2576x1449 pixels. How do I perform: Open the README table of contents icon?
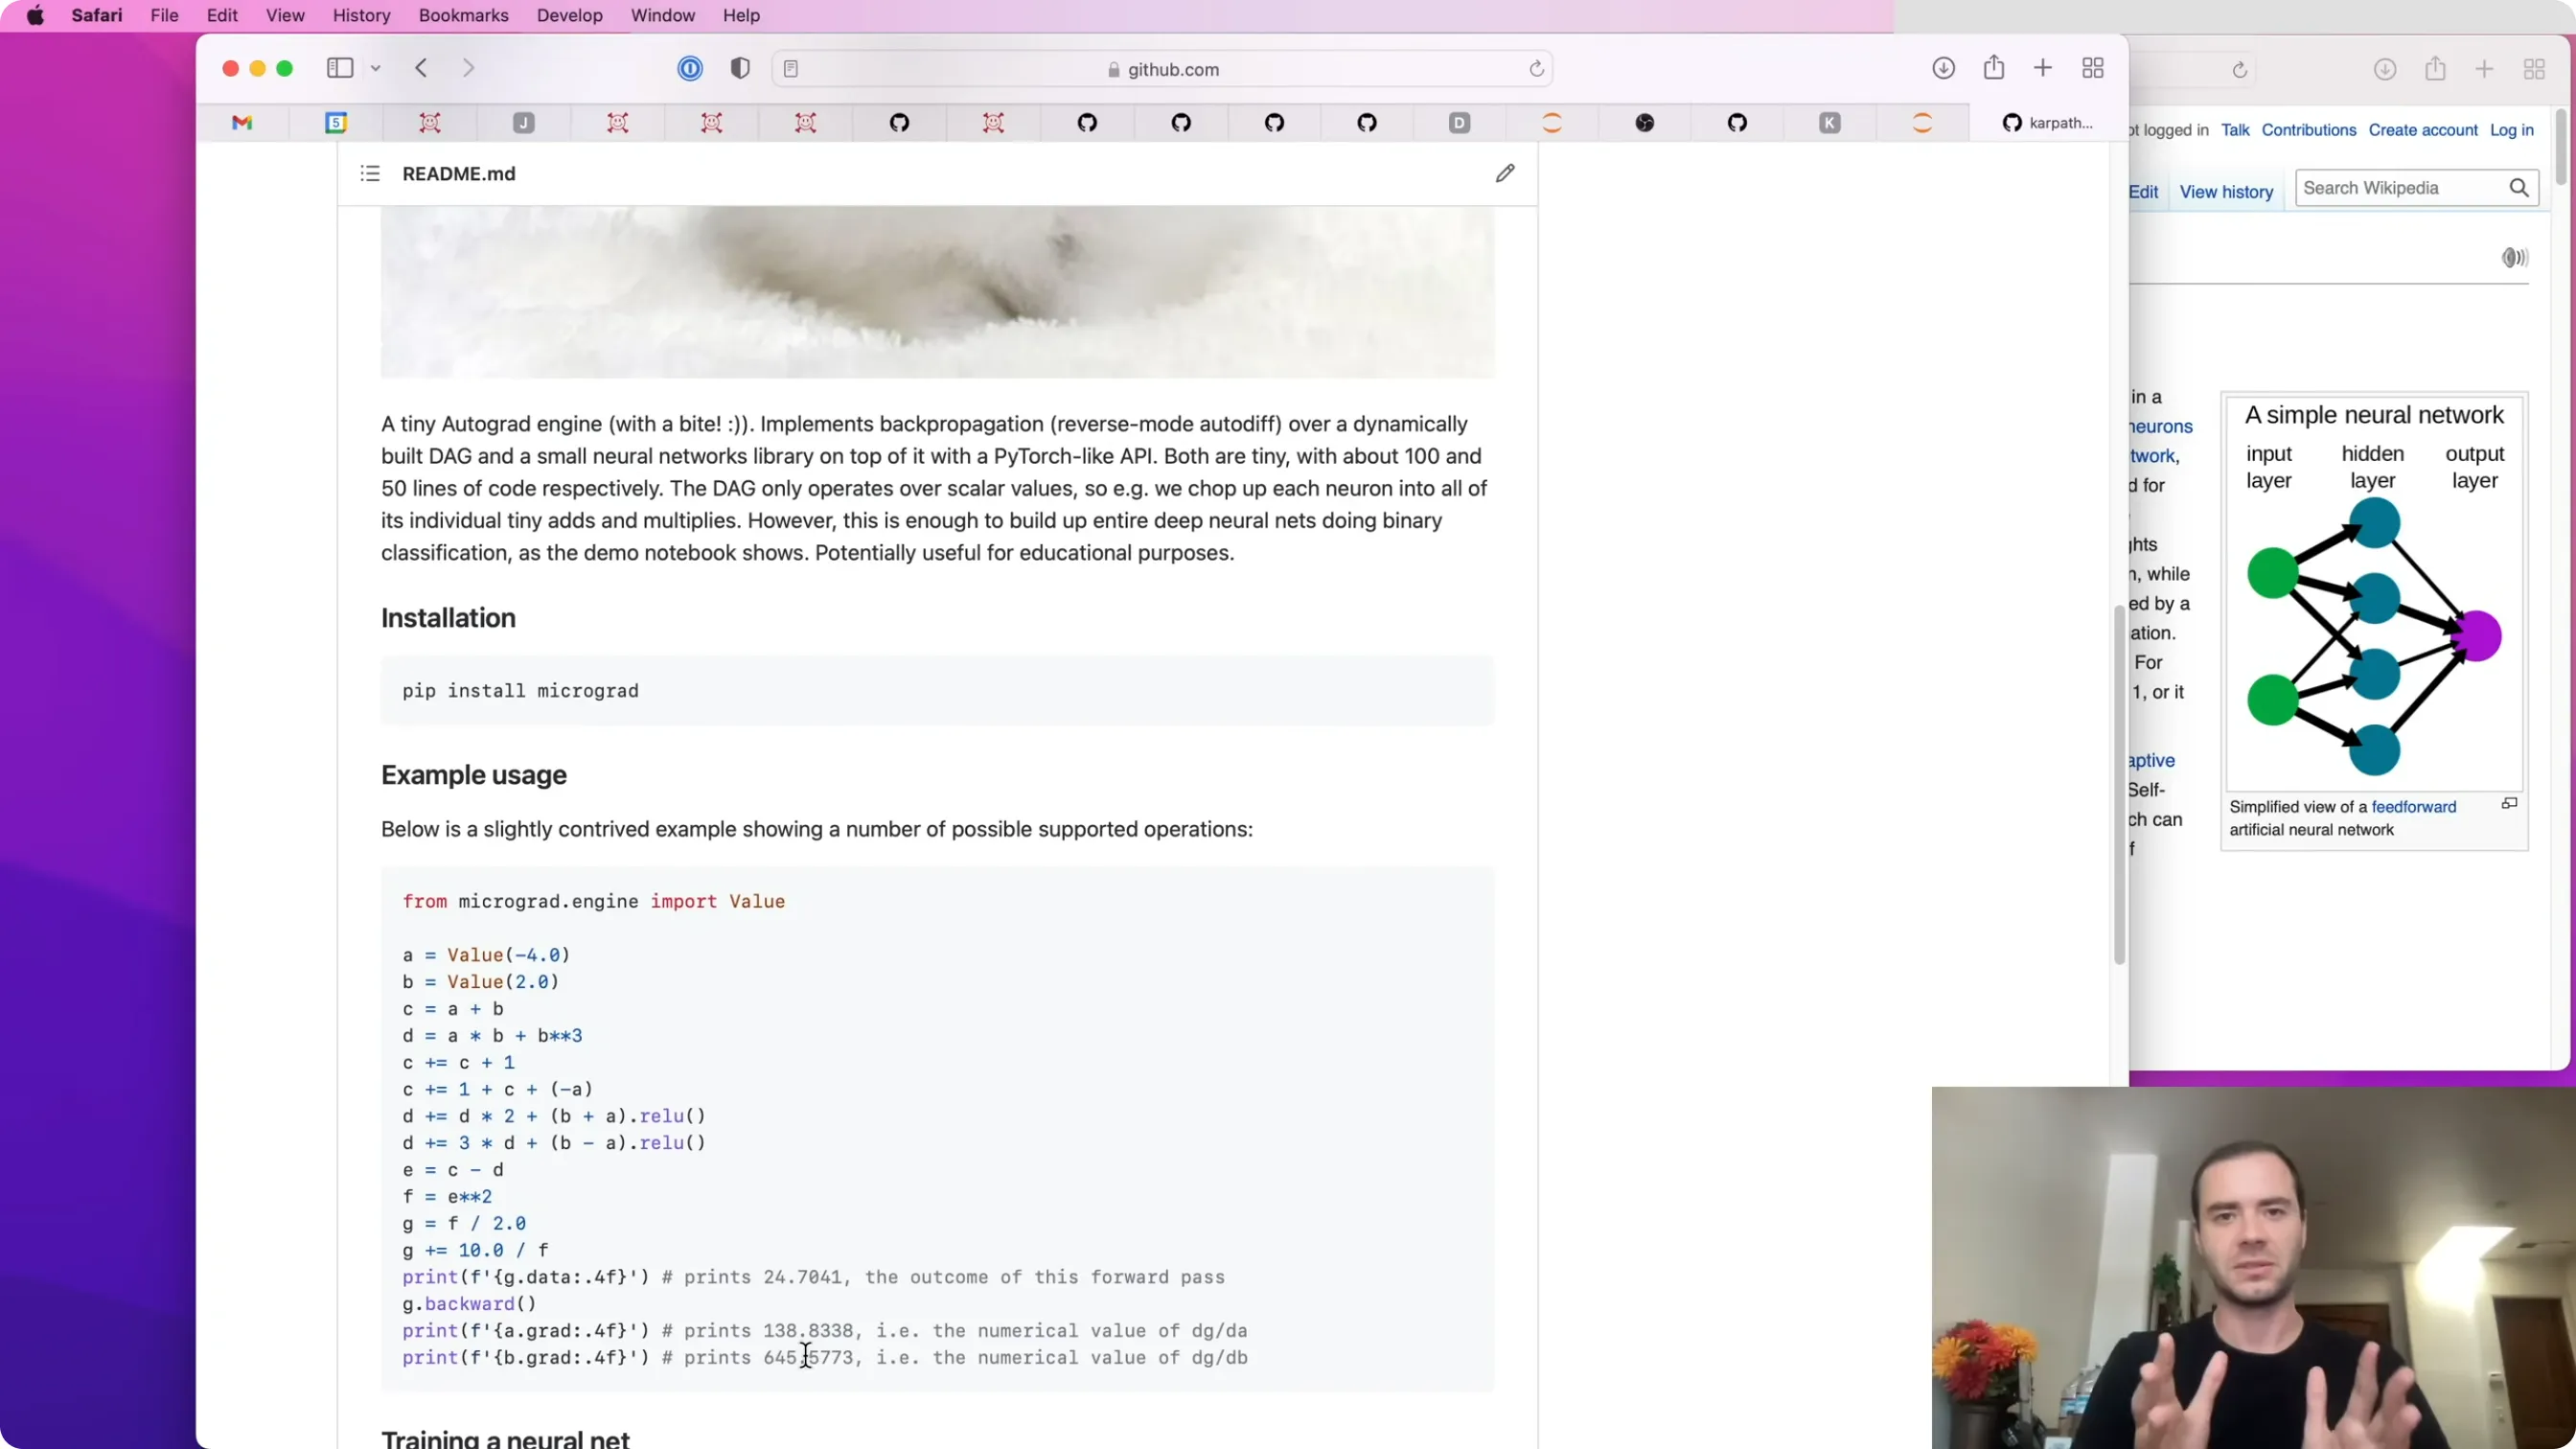tap(370, 174)
